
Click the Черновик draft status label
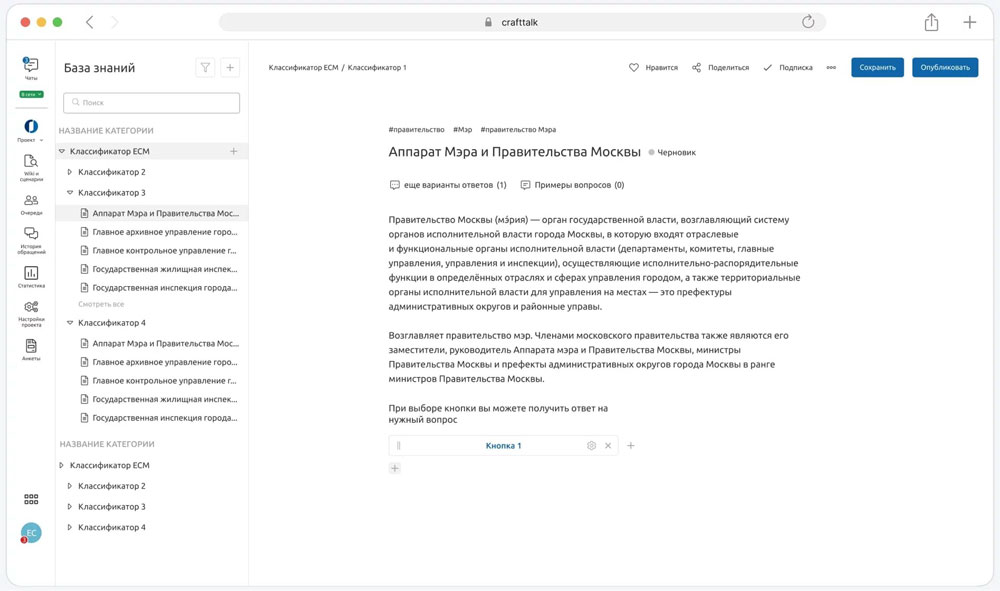(x=672, y=153)
